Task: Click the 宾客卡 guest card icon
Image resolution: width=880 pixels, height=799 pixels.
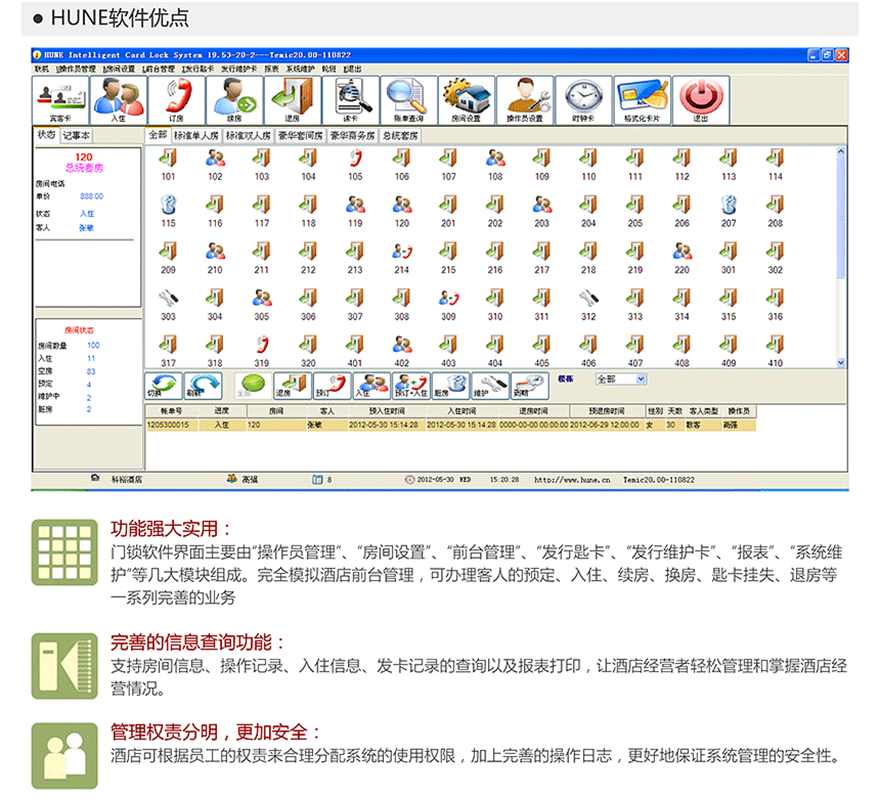Action: 60,100
